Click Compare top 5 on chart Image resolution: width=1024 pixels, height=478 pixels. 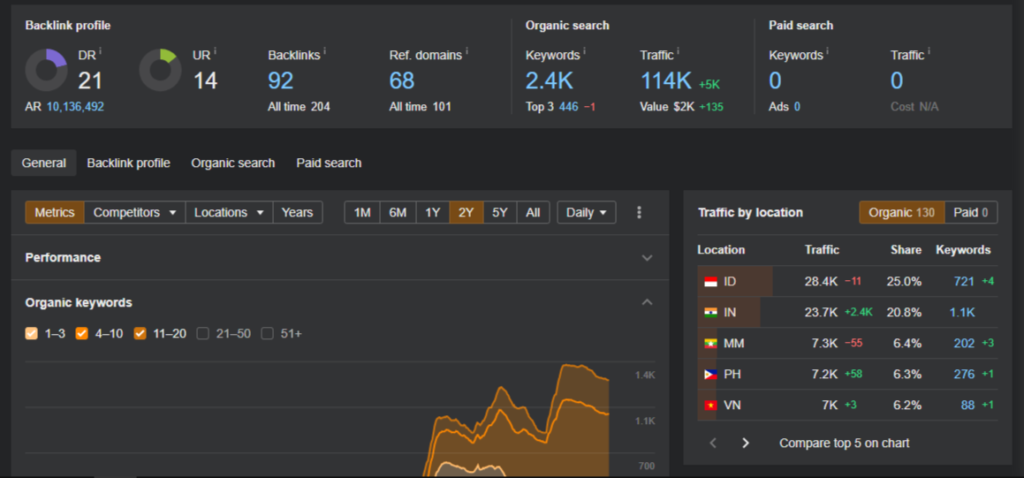click(x=844, y=443)
